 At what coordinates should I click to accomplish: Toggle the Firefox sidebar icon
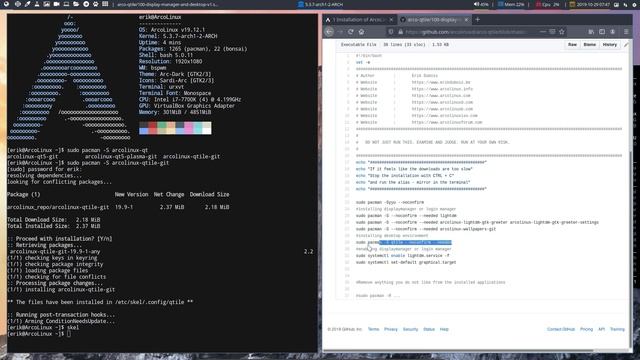(x=602, y=31)
